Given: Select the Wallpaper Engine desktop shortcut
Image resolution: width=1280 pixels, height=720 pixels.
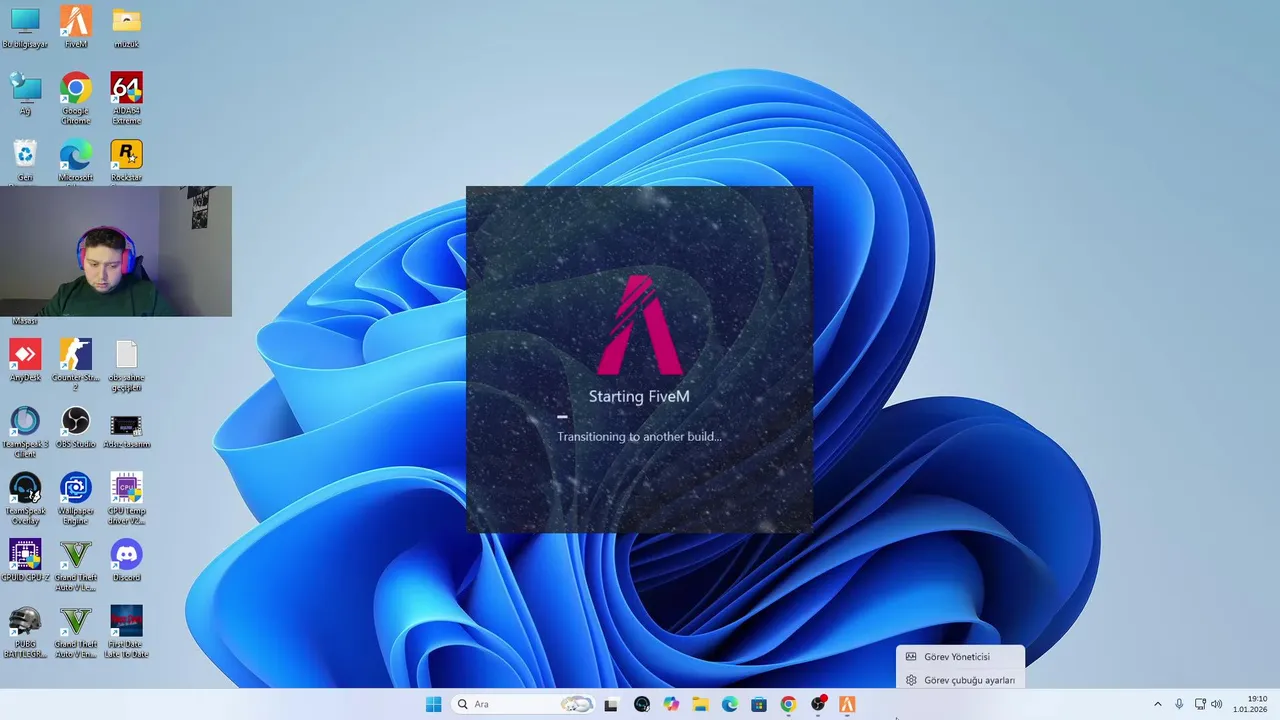Looking at the screenshot, I should click(75, 499).
